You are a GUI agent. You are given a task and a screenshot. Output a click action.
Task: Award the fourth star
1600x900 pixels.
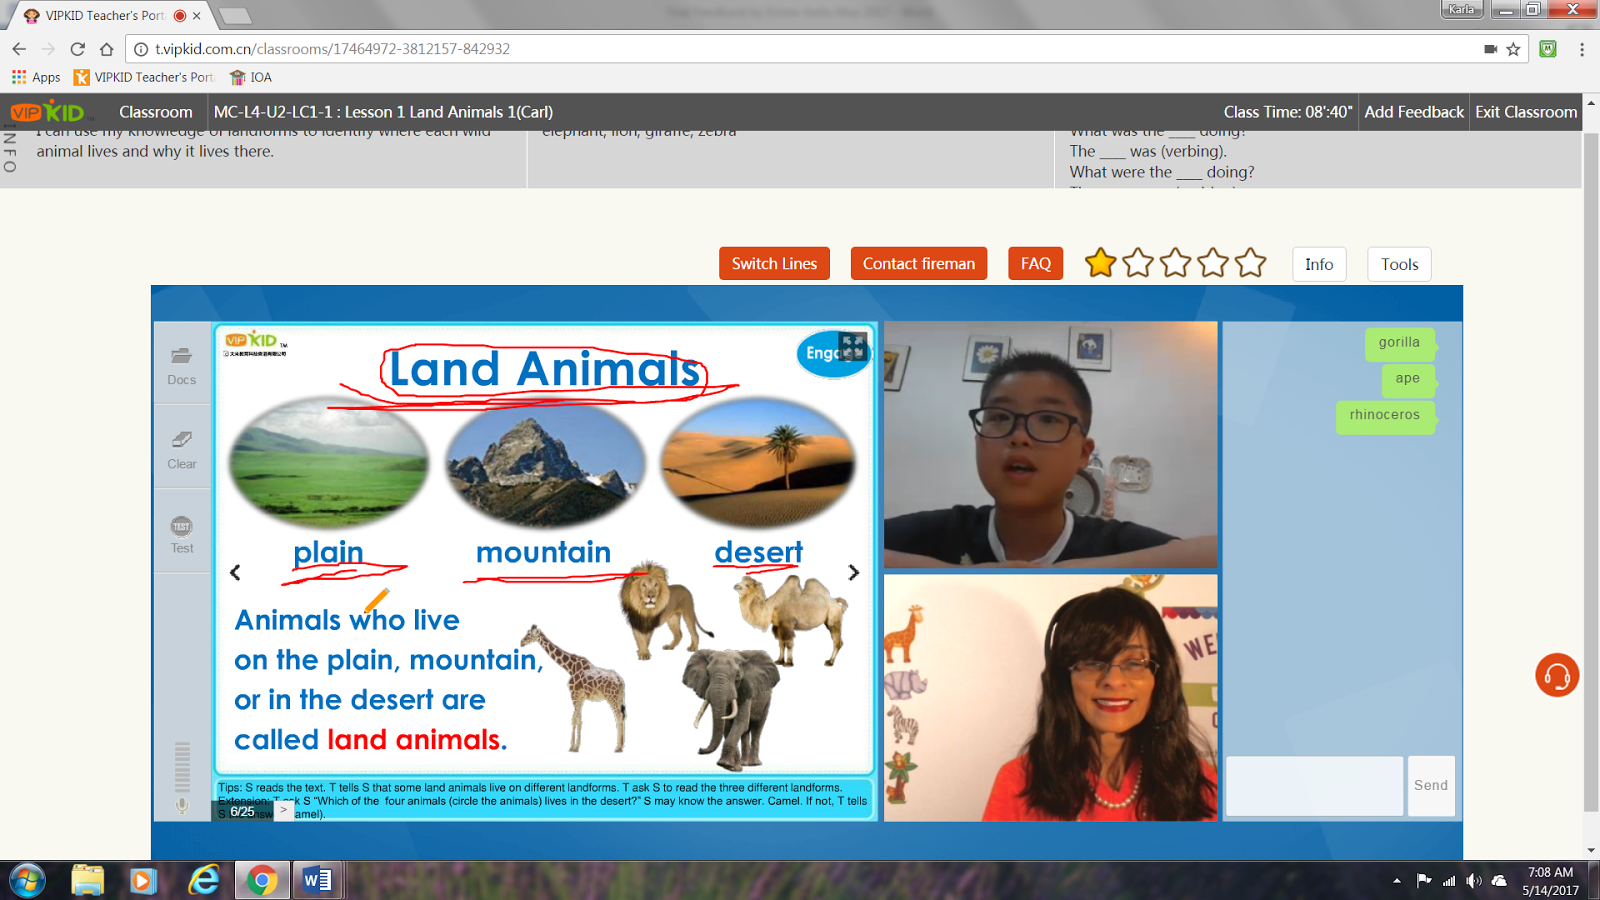click(1213, 263)
